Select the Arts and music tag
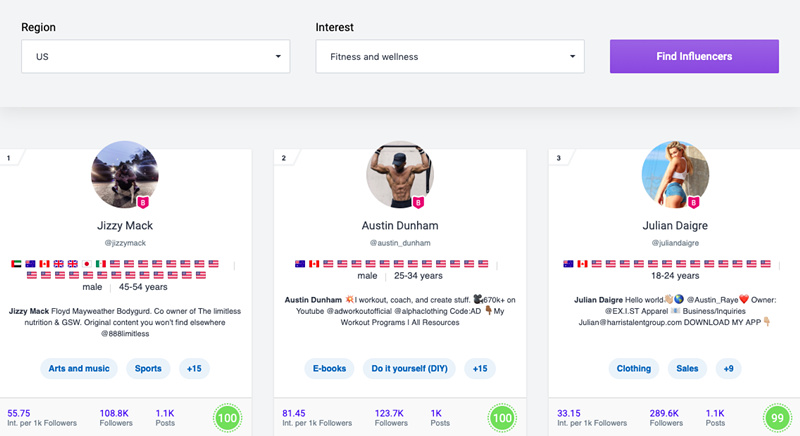 tap(79, 368)
